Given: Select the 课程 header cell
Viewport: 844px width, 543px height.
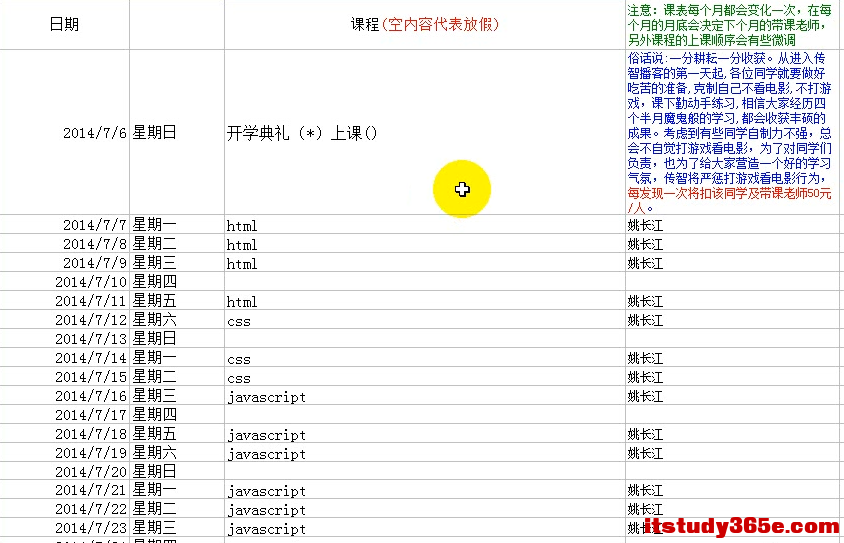Looking at the screenshot, I should 424,25.
